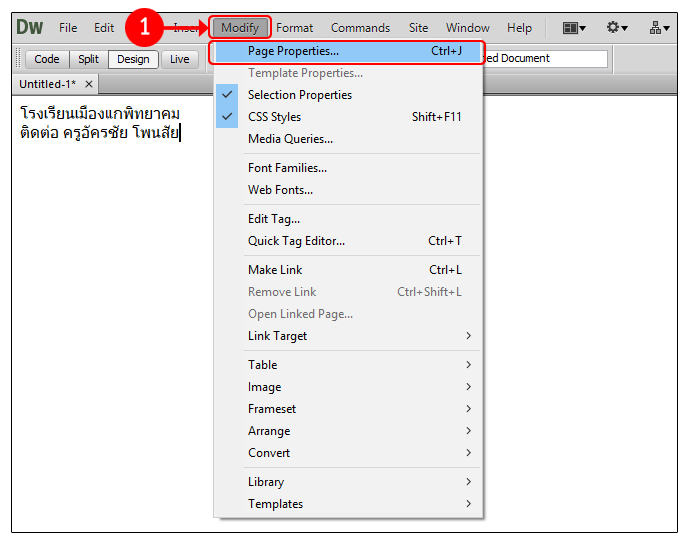Open the gear settings icon menu
The image size is (691, 539).
(617, 28)
